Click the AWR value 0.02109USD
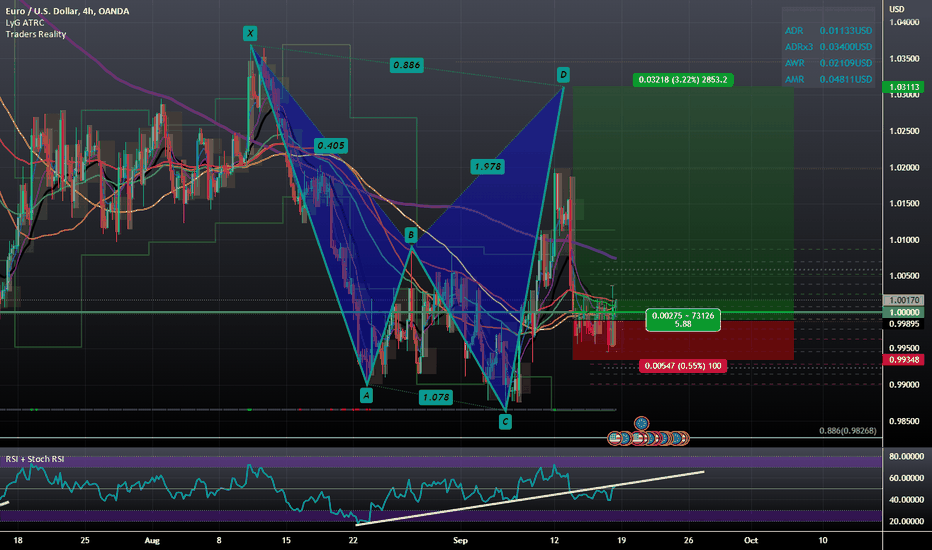This screenshot has width=932, height=550. pyautogui.click(x=846, y=63)
